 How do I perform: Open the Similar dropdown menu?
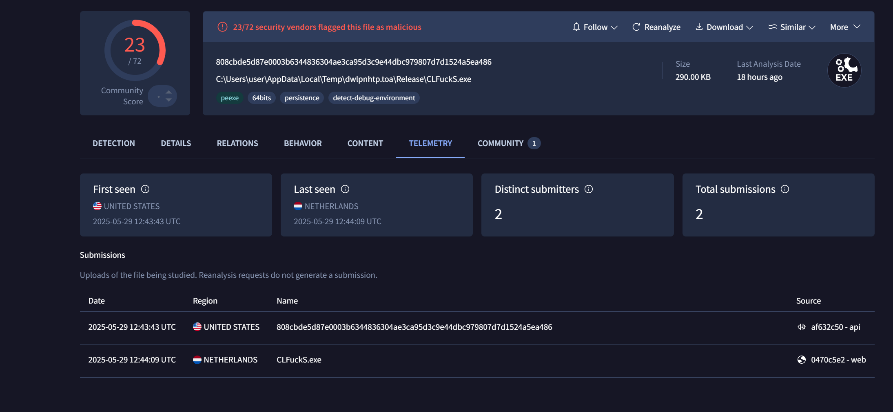click(791, 27)
